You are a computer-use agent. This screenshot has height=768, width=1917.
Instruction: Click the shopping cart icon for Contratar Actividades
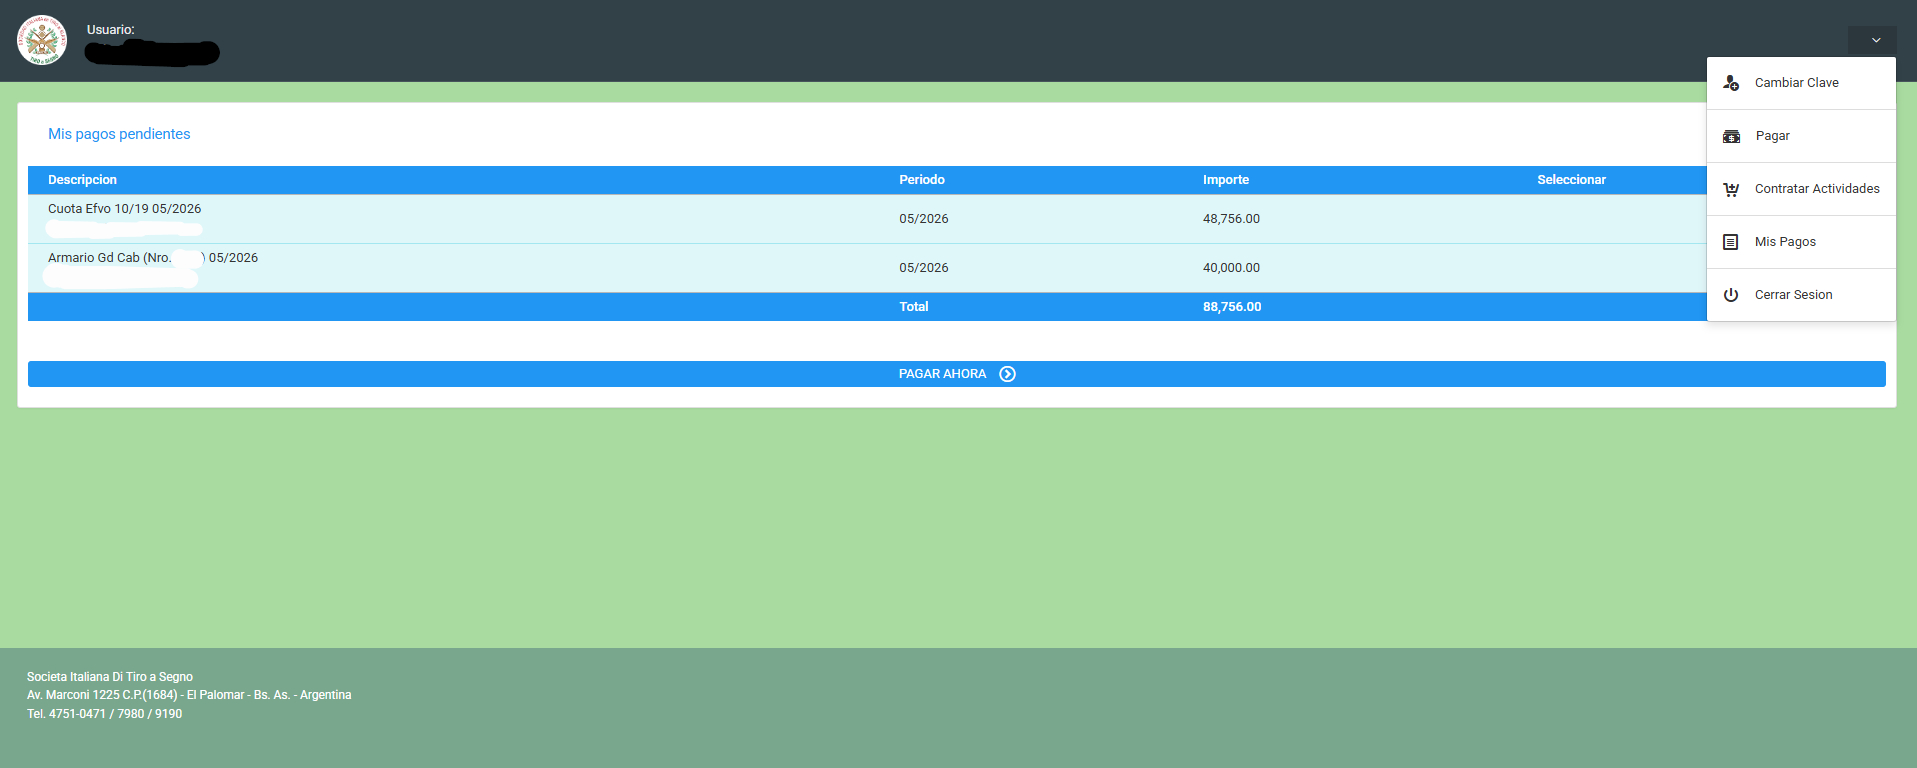point(1731,189)
